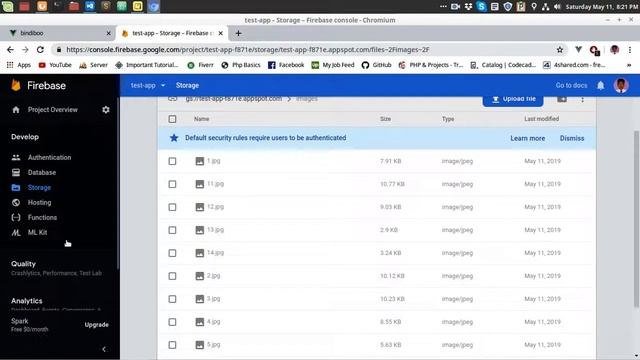Click image file icon for 13.jpg
640x360 pixels.
(199, 230)
